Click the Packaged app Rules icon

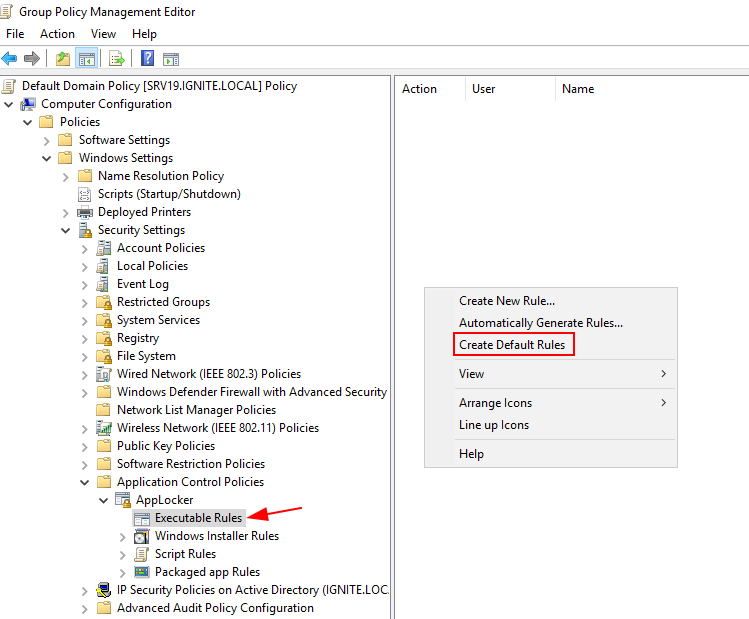(142, 572)
